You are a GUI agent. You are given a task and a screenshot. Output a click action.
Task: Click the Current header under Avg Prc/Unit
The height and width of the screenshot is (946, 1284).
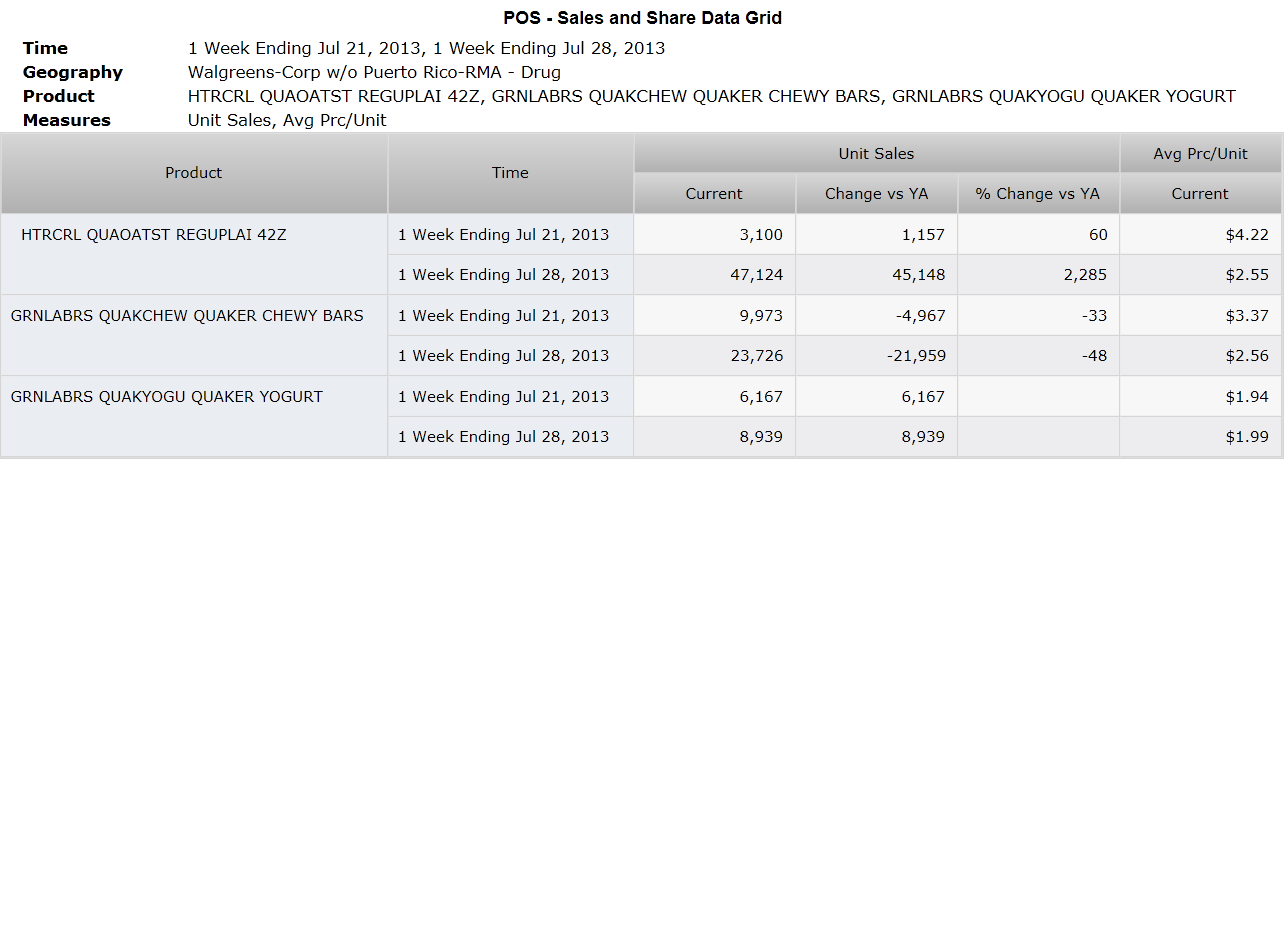(x=1200, y=193)
